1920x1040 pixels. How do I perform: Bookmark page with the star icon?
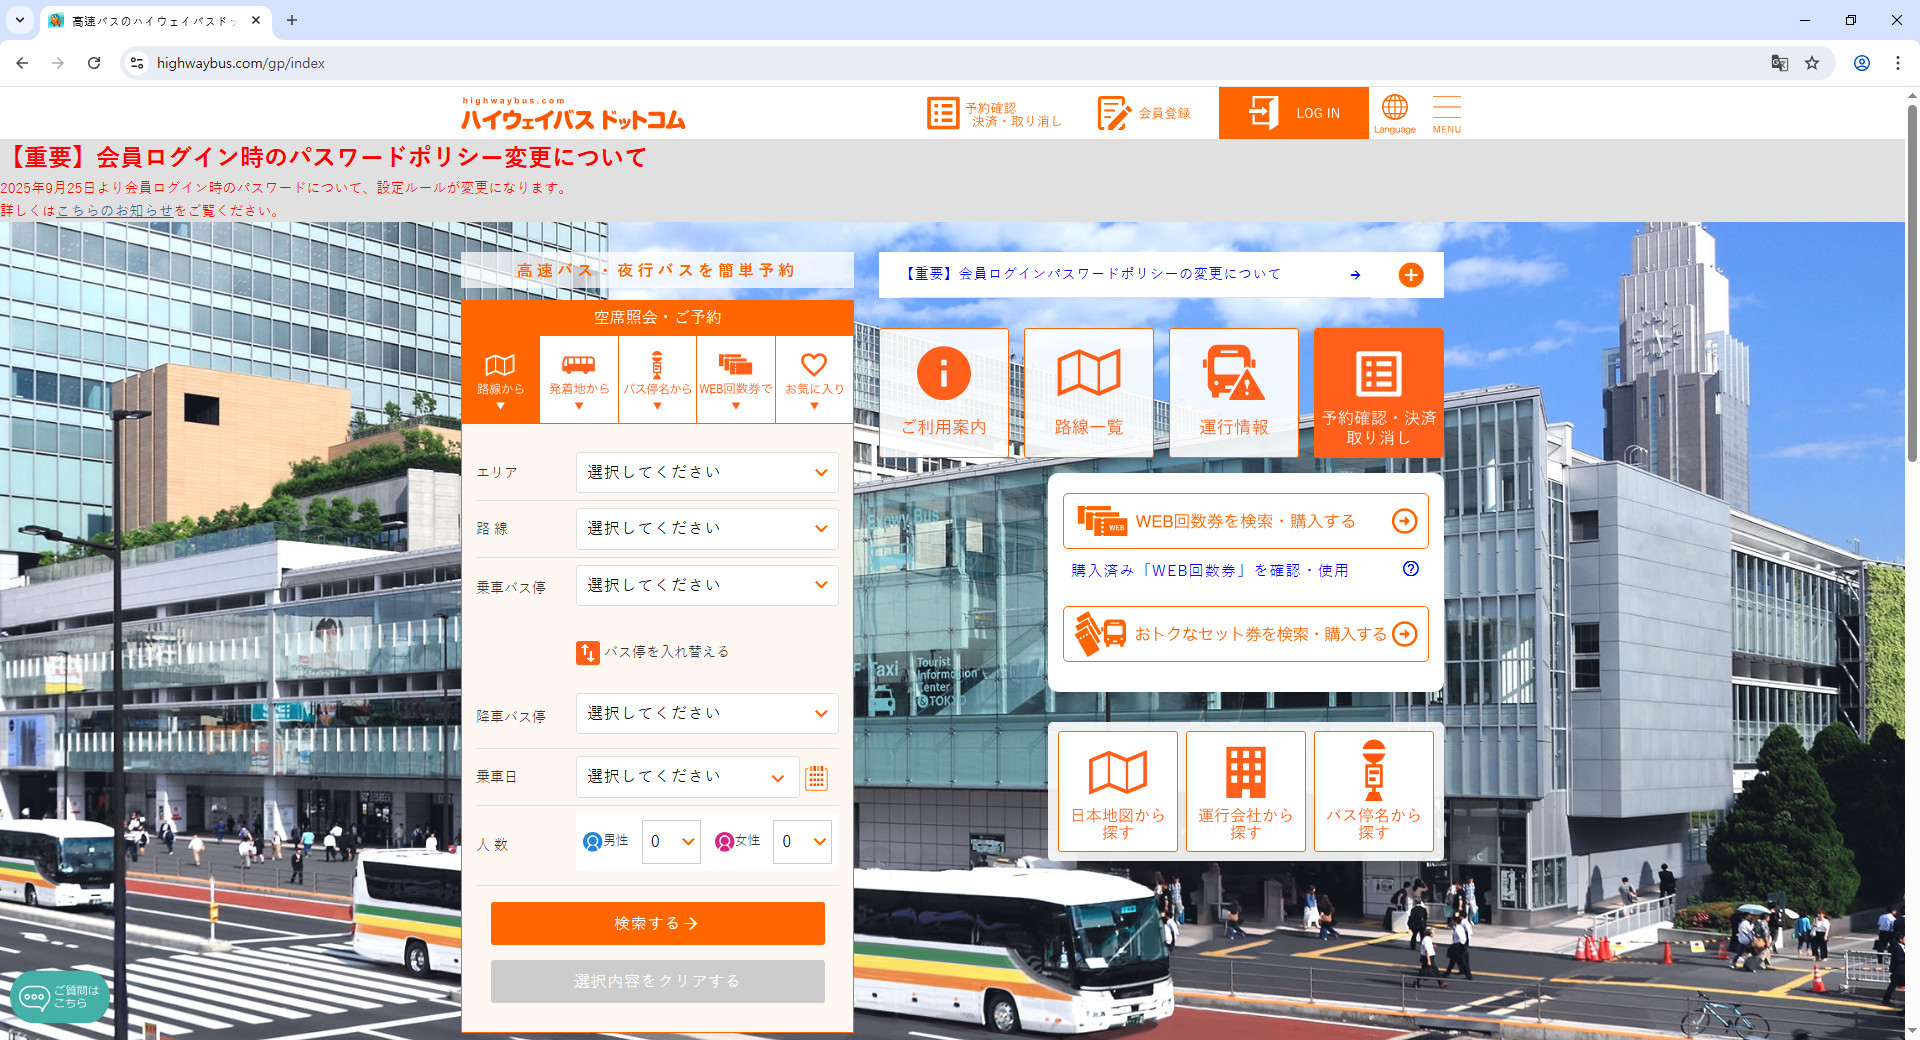[1811, 63]
